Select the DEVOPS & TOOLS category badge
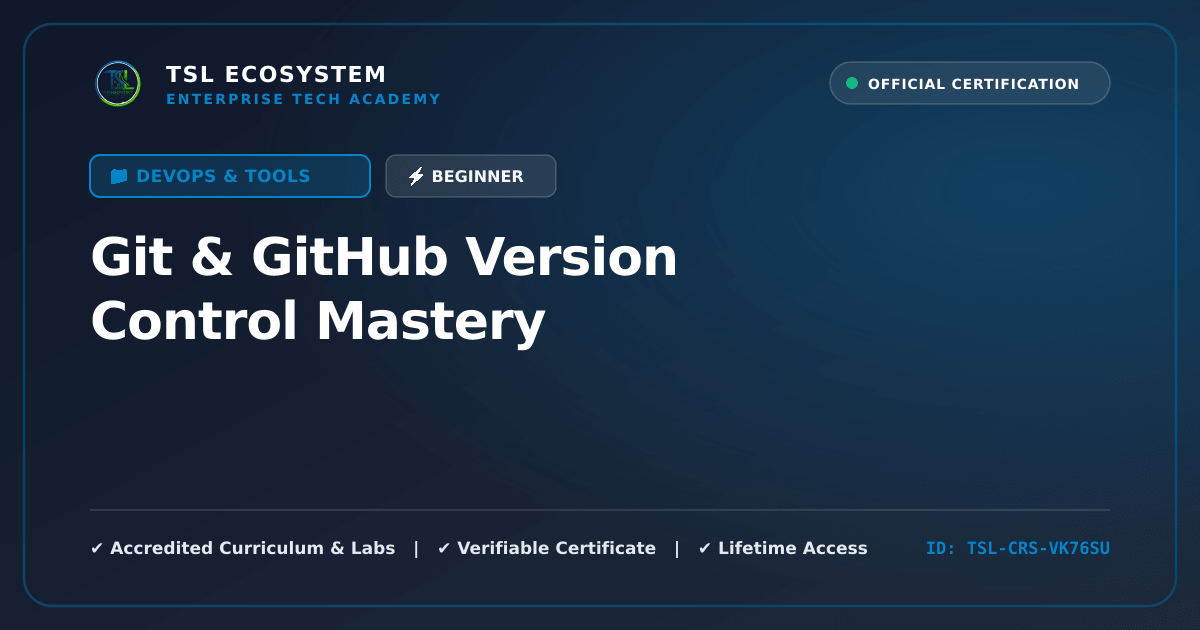The width and height of the screenshot is (1200, 630). [230, 176]
